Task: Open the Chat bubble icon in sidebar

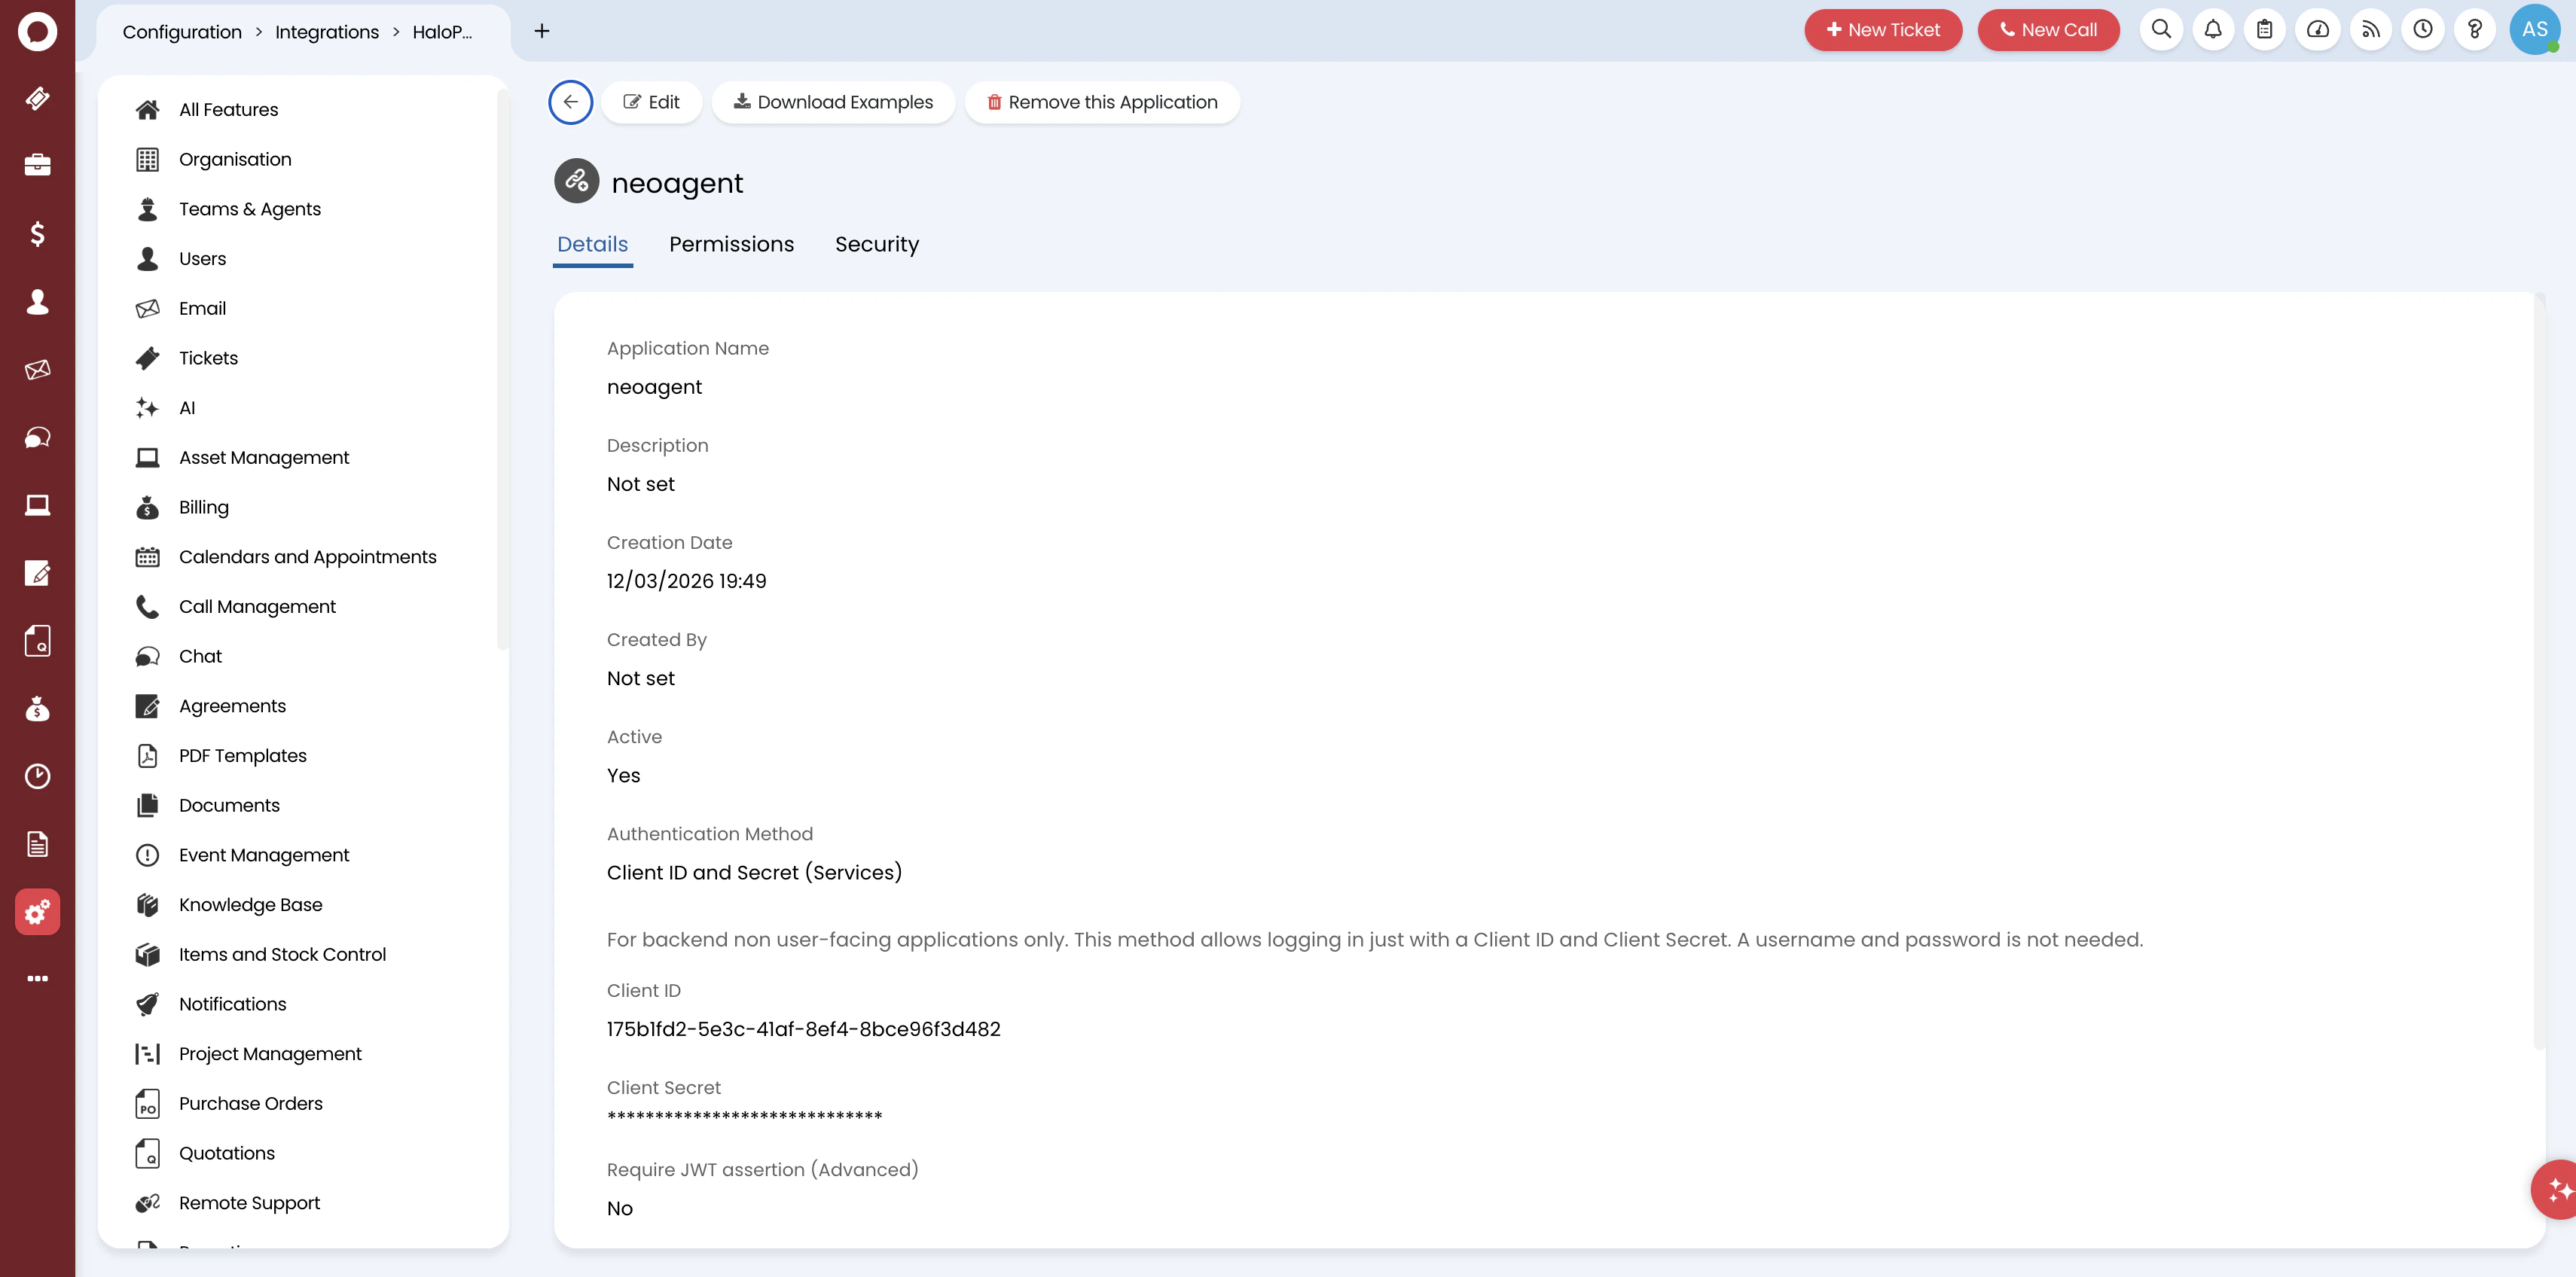Action: (37, 437)
